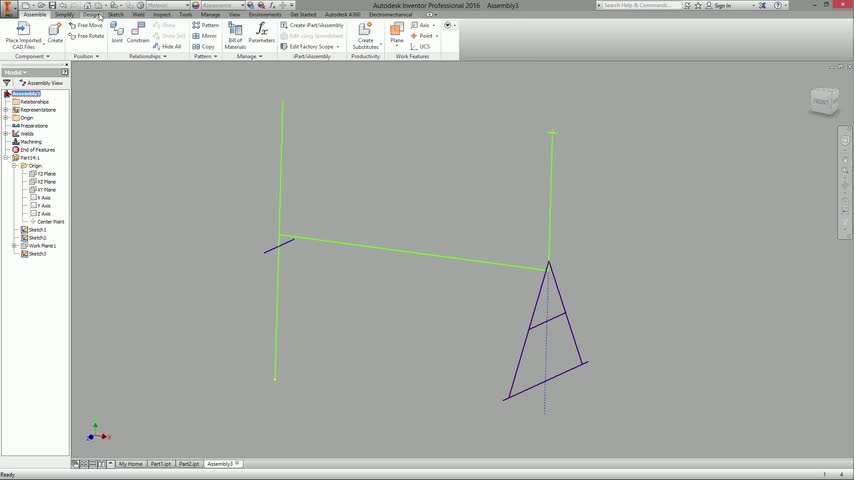The image size is (854, 480).
Task: Click the Joint tool
Action: (x=117, y=32)
